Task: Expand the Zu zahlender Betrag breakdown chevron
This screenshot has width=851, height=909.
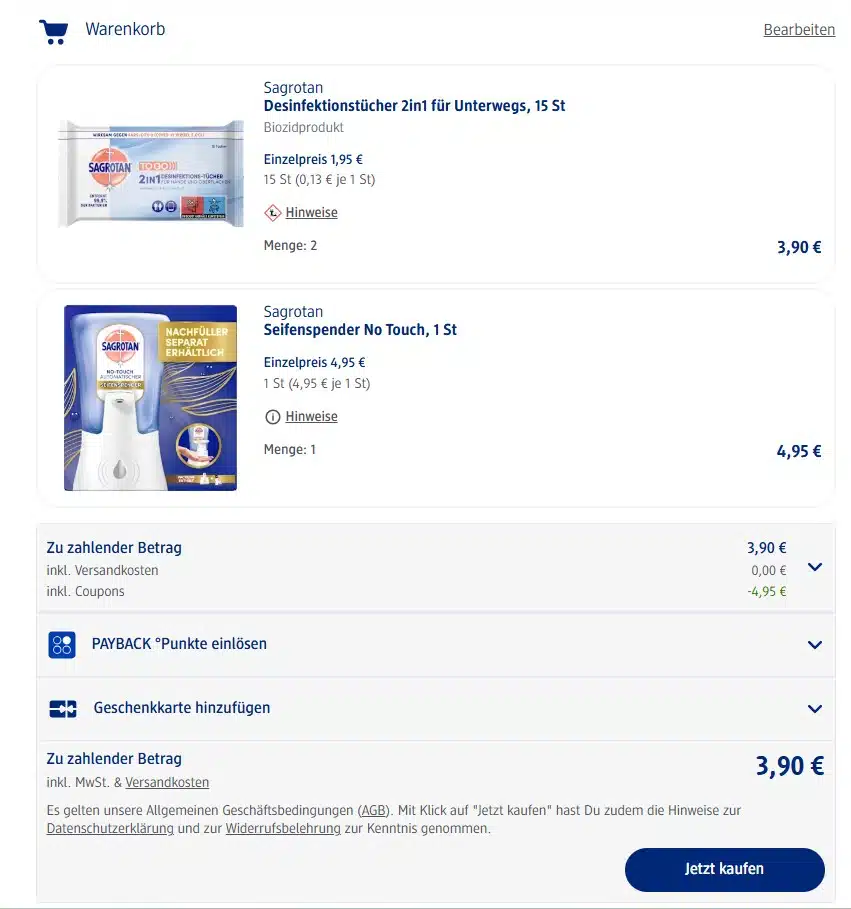Action: click(x=814, y=567)
